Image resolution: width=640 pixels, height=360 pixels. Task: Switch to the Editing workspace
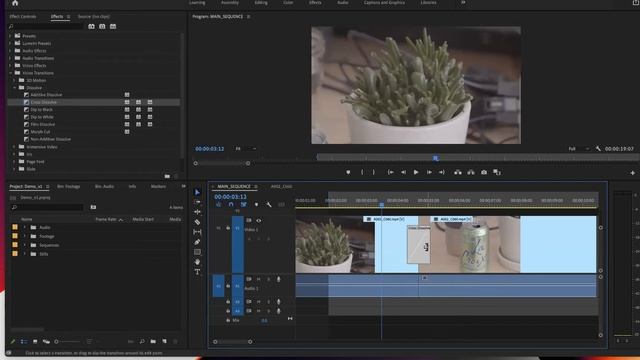tap(261, 2)
